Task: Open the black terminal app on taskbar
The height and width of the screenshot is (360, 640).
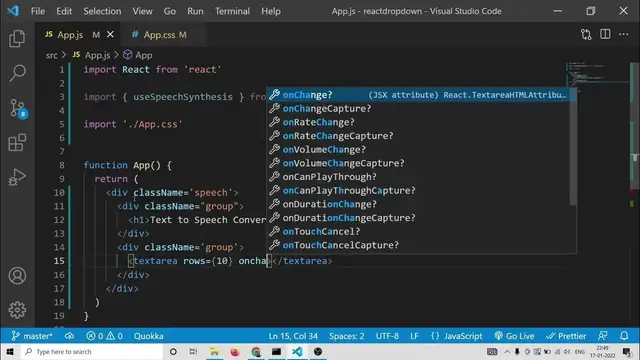Action: 276,351
